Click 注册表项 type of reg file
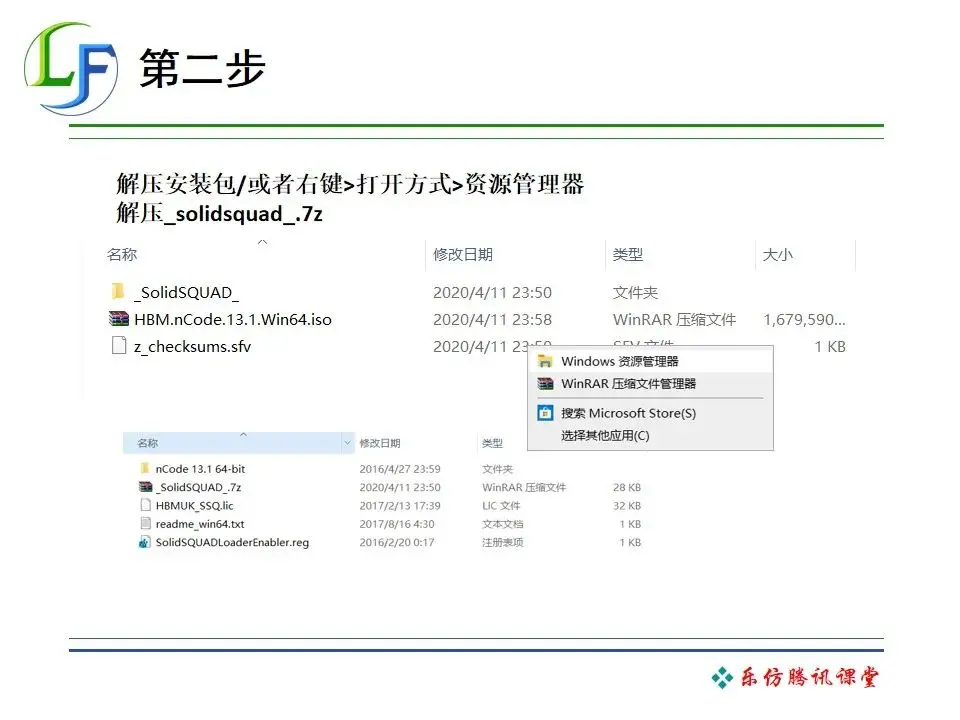Image resolution: width=960 pixels, height=720 pixels. pyautogui.click(x=503, y=542)
